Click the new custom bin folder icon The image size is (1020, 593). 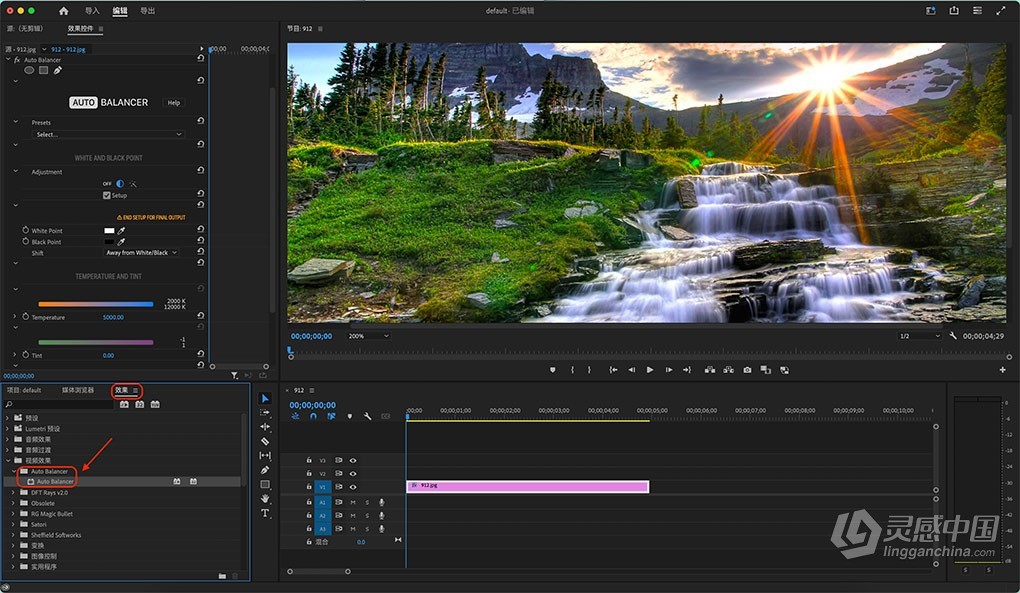[x=222, y=576]
